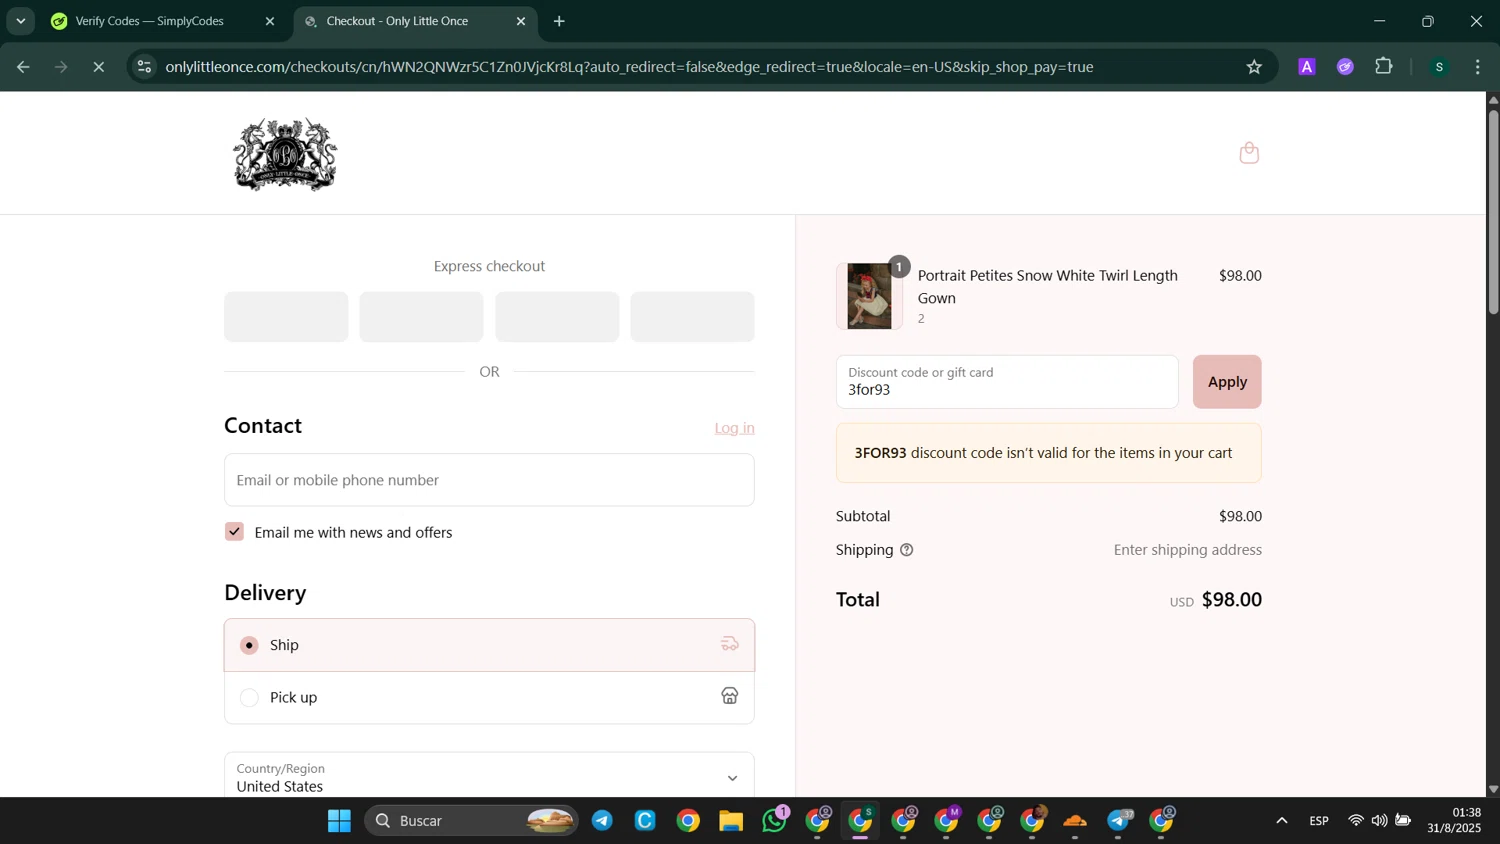Click the Wi-Fi network tray icon

coord(1355,821)
